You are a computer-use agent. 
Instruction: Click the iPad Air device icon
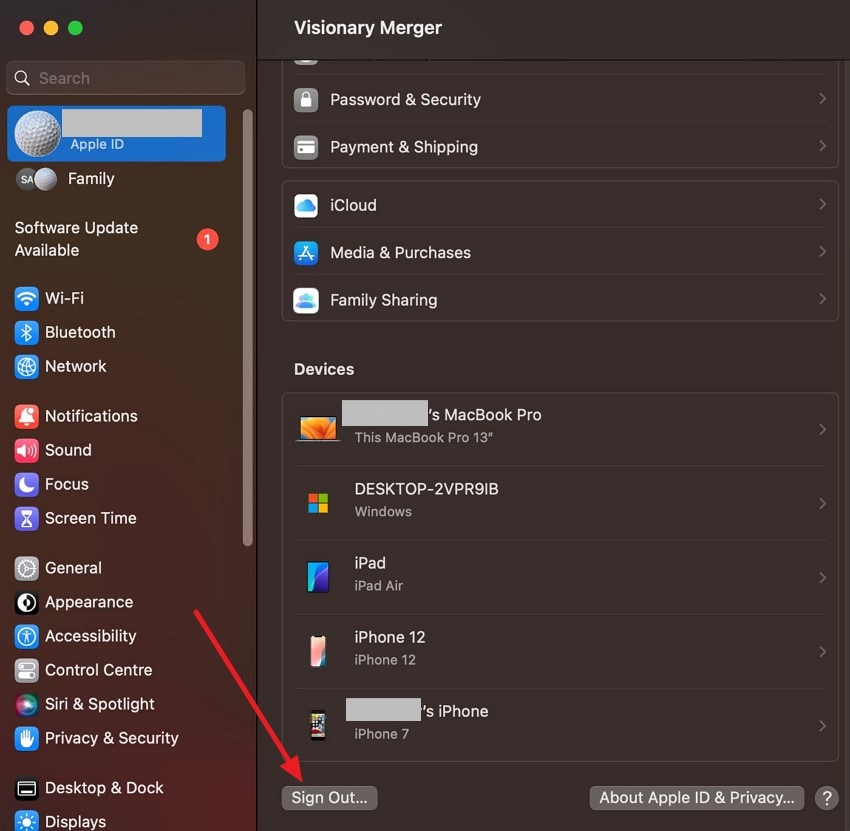tap(318, 577)
